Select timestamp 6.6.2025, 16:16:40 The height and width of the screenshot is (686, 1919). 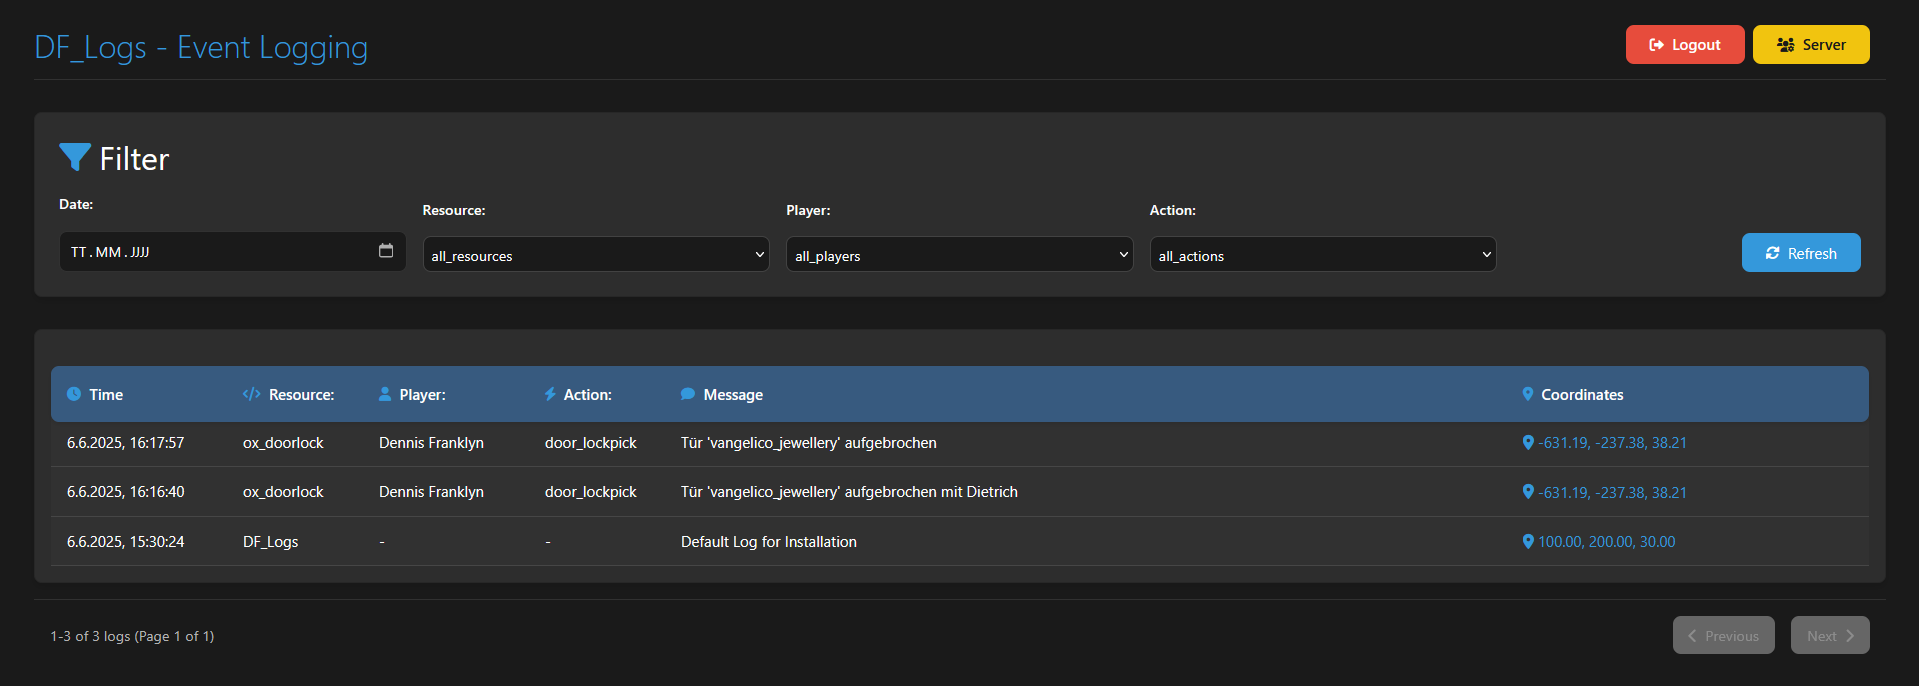point(126,492)
